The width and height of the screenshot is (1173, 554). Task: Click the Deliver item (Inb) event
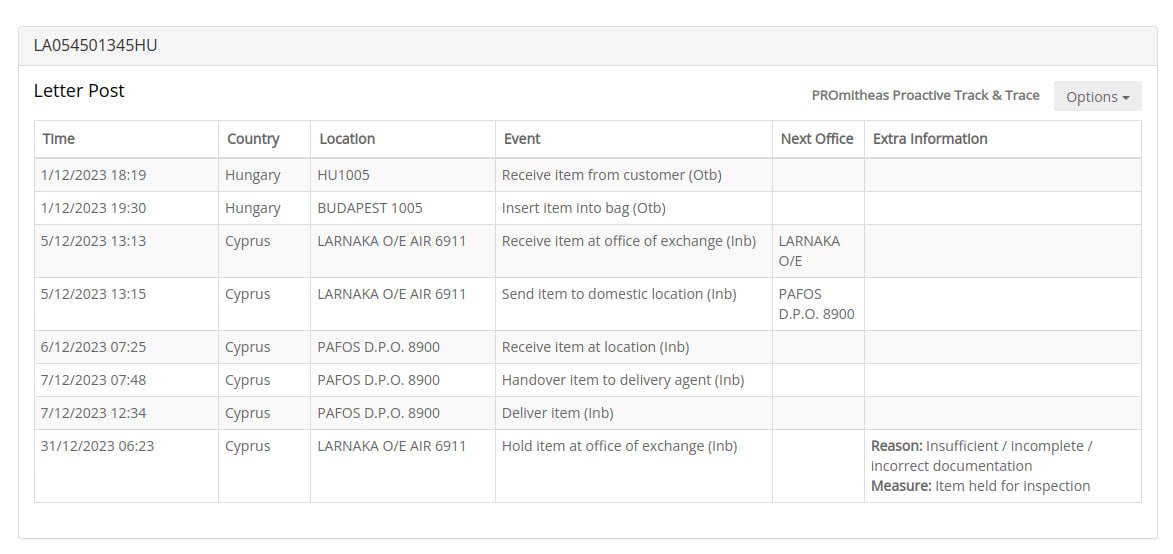pos(557,413)
